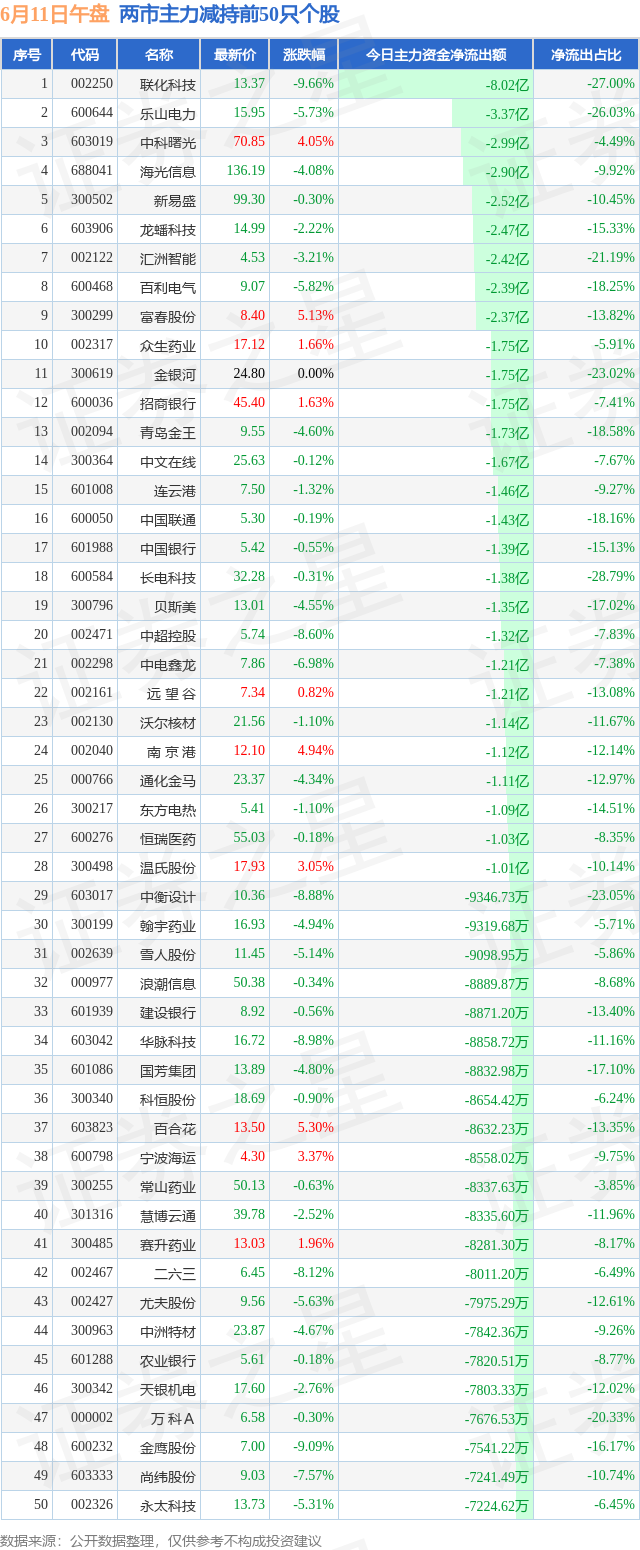This screenshot has width=640, height=1550.
Task: Select stock name 通化金马
Action: (168, 780)
